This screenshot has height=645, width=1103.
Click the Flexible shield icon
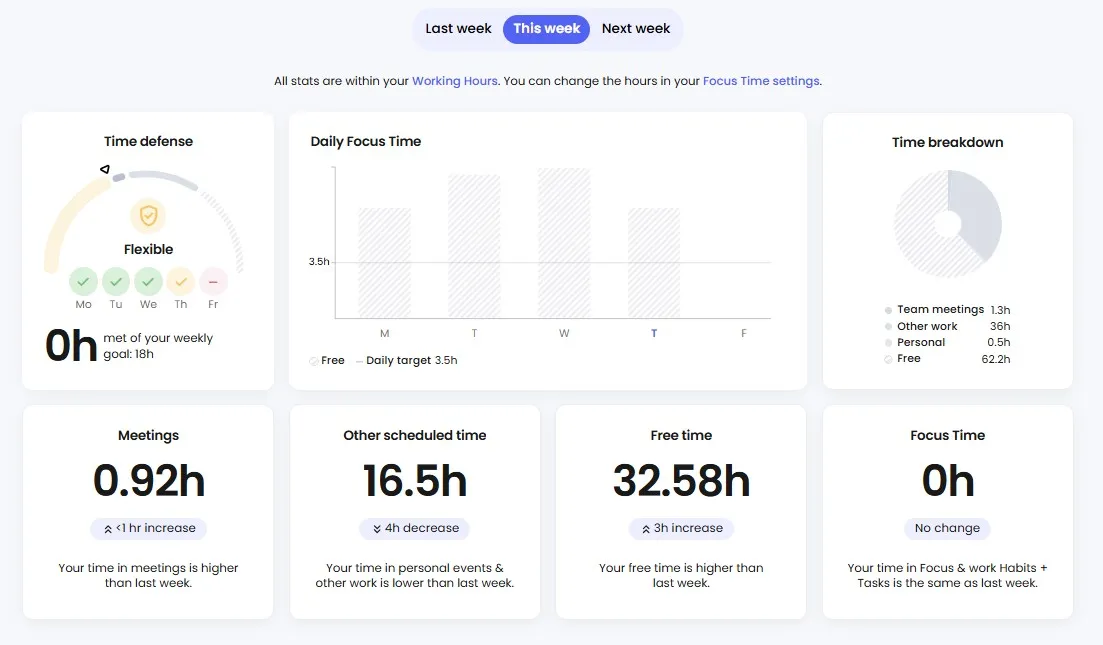point(148,215)
